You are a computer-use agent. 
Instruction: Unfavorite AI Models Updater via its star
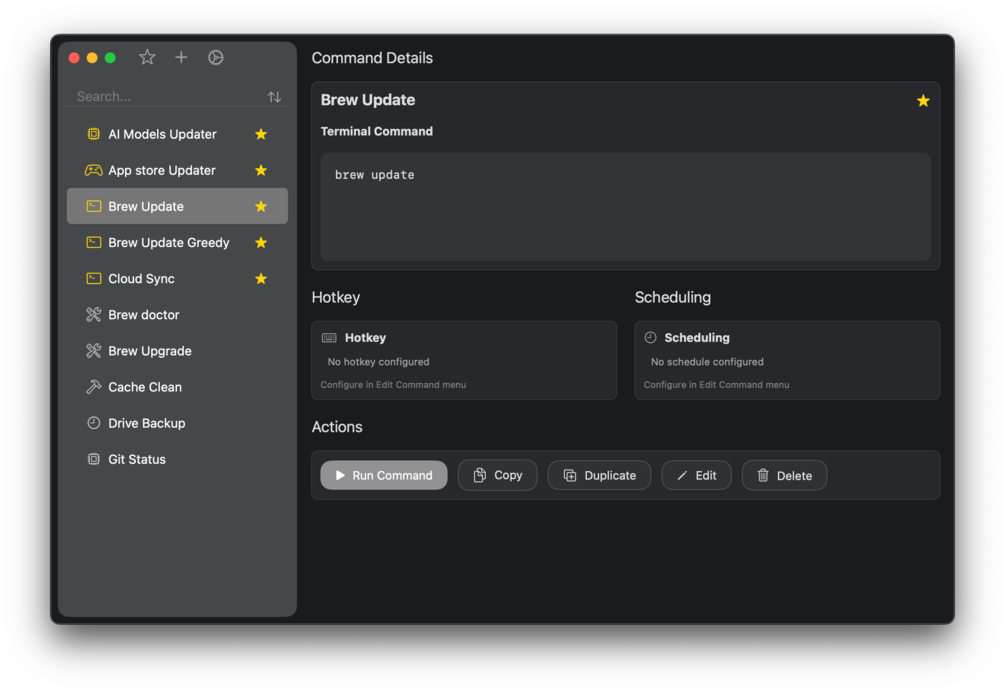pos(261,134)
